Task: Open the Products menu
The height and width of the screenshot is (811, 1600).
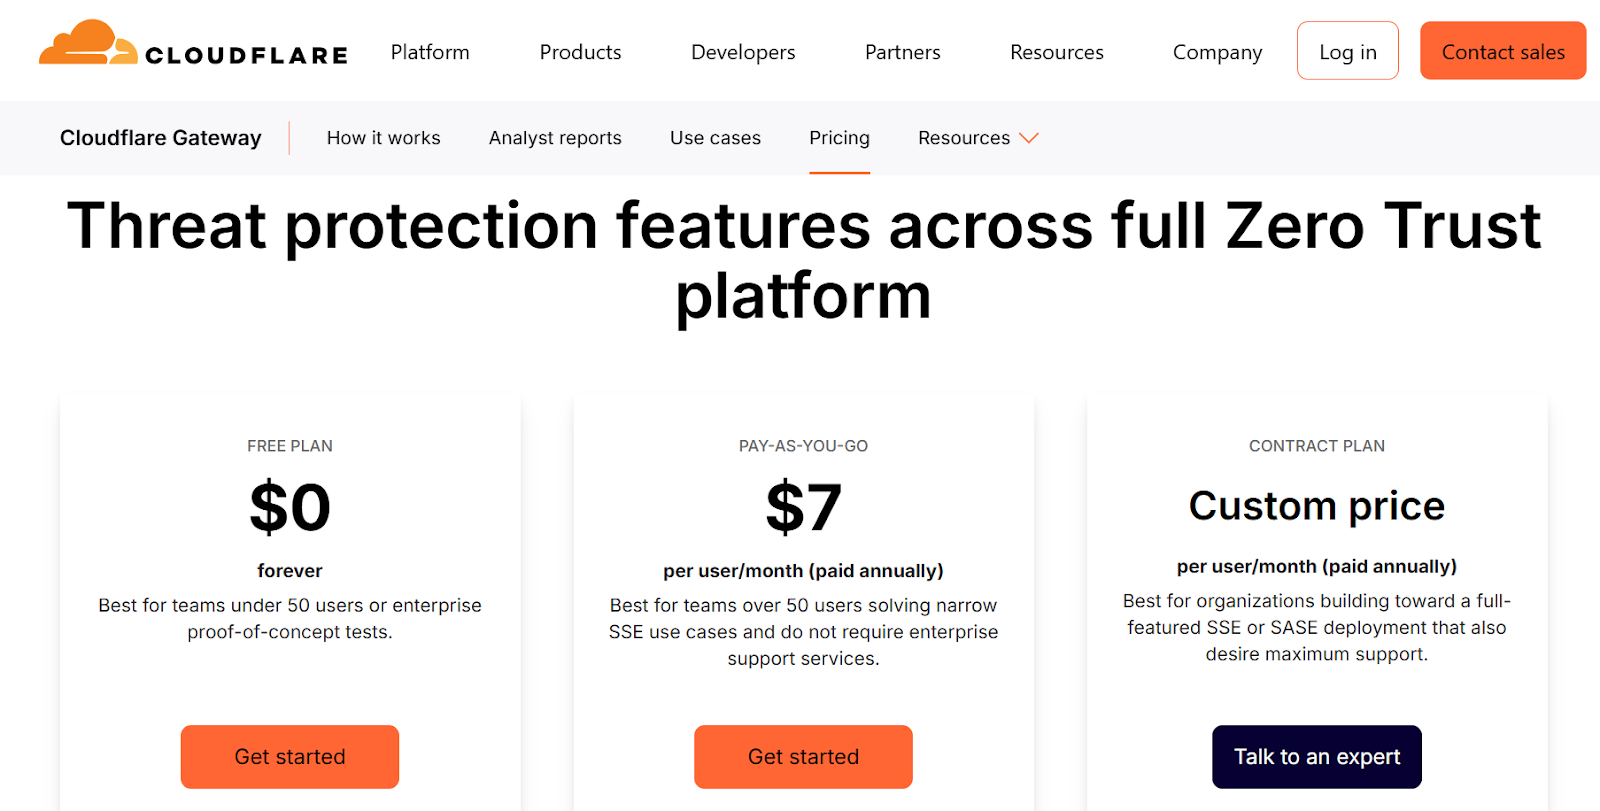Action: [x=580, y=52]
